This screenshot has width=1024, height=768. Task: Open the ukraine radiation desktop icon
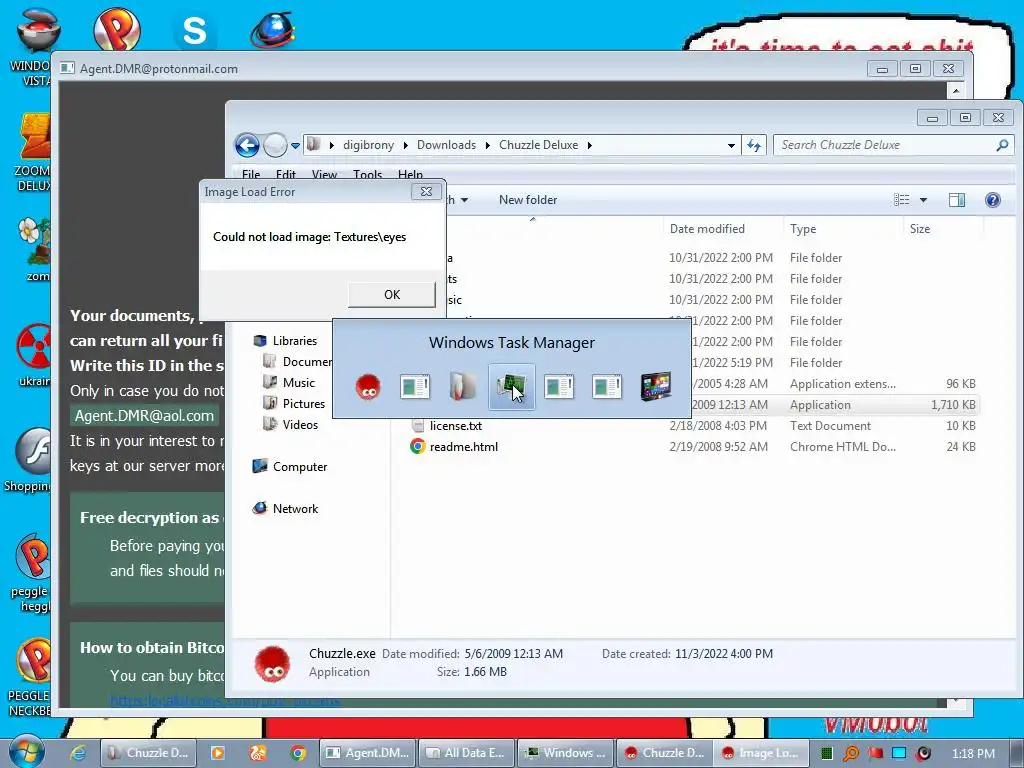pyautogui.click(x=35, y=355)
